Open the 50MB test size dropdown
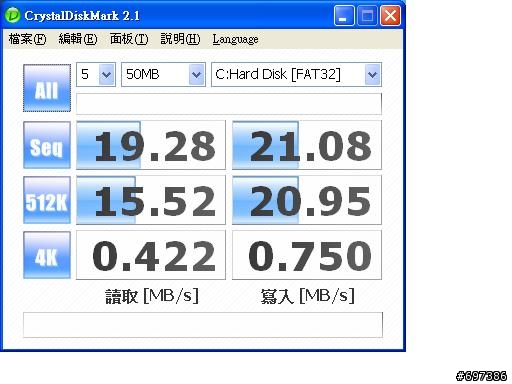This screenshot has height=384, width=512. 163,74
